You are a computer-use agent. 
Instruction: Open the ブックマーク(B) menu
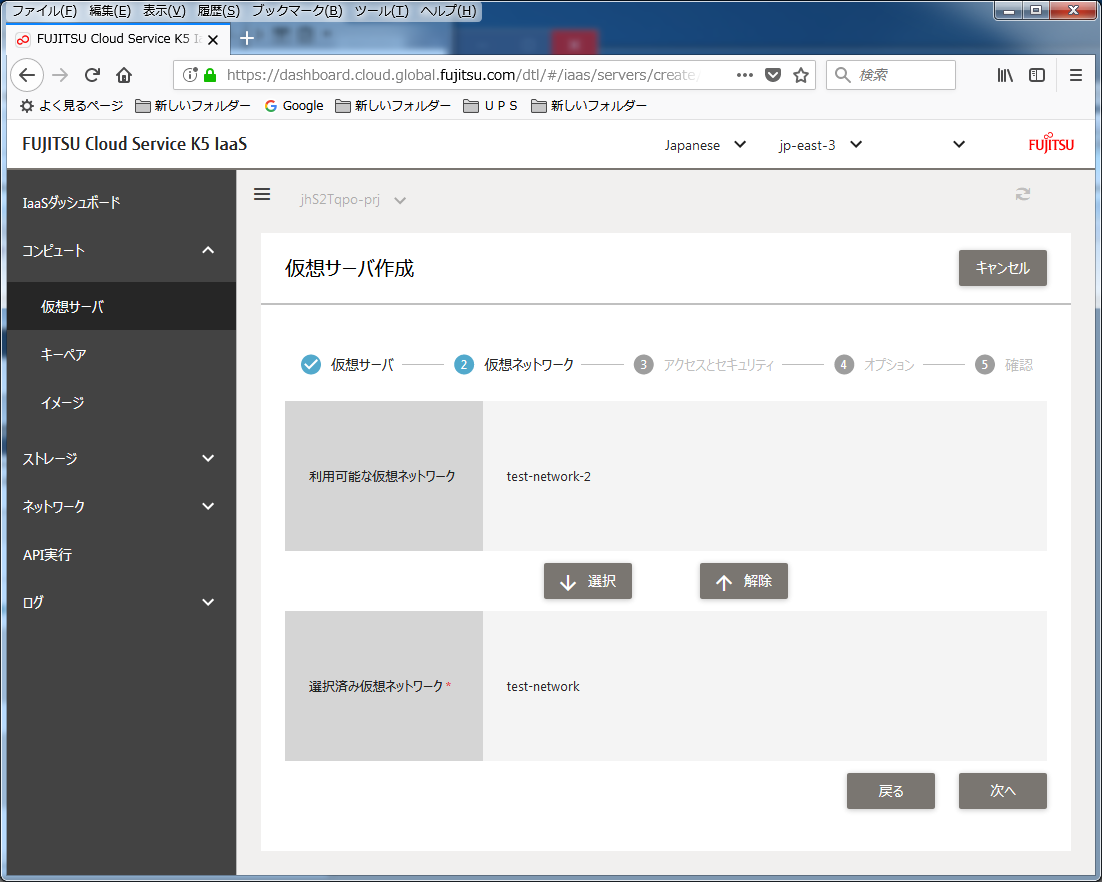pyautogui.click(x=297, y=11)
